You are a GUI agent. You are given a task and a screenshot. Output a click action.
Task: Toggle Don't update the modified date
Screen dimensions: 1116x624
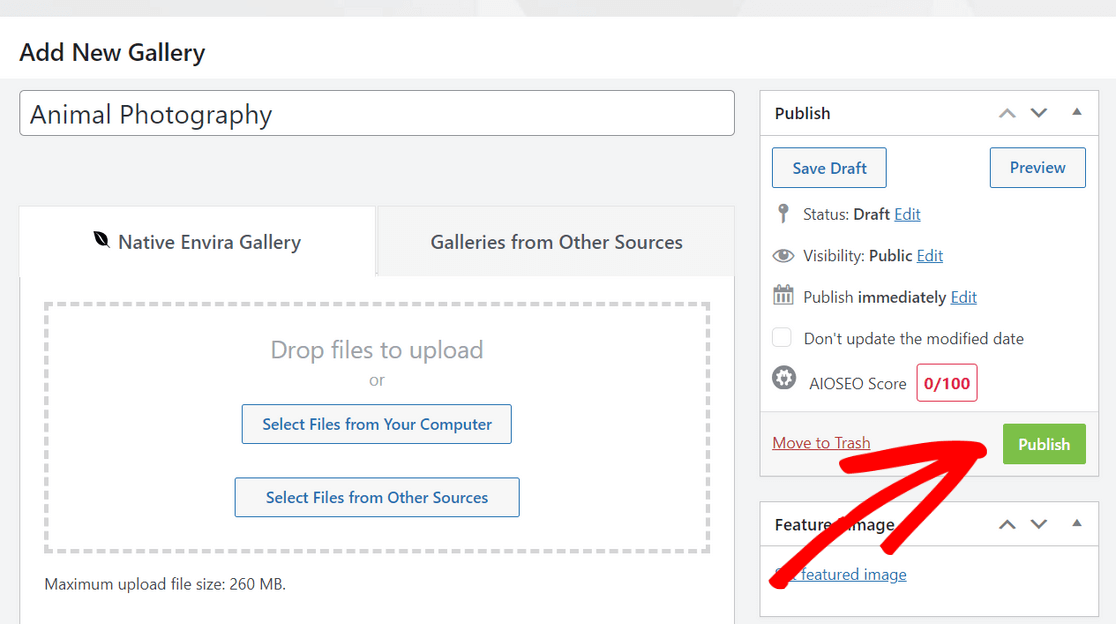(x=782, y=337)
